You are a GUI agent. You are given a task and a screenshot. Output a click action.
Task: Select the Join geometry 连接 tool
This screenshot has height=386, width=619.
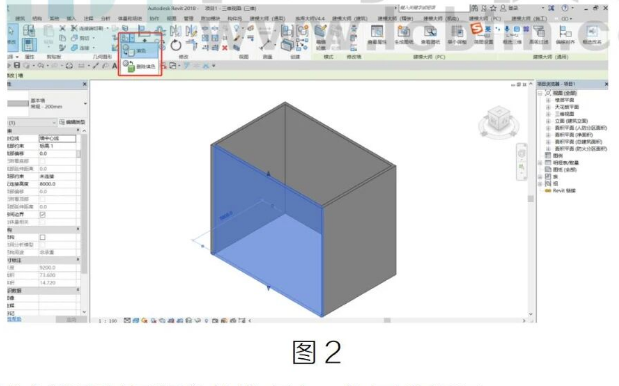click(82, 48)
